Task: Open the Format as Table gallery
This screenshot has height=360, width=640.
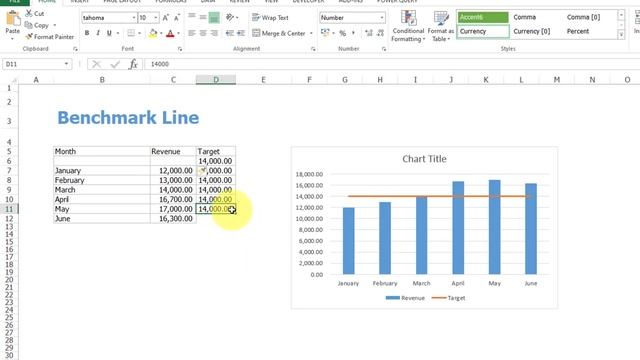Action: coord(441,27)
